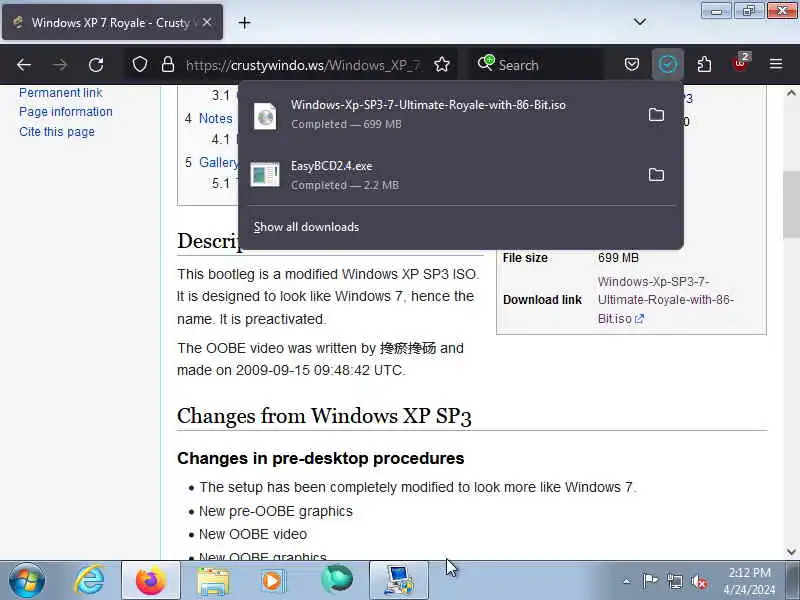Save page to Pocket
Screen dimensions: 800x600
pyautogui.click(x=632, y=64)
